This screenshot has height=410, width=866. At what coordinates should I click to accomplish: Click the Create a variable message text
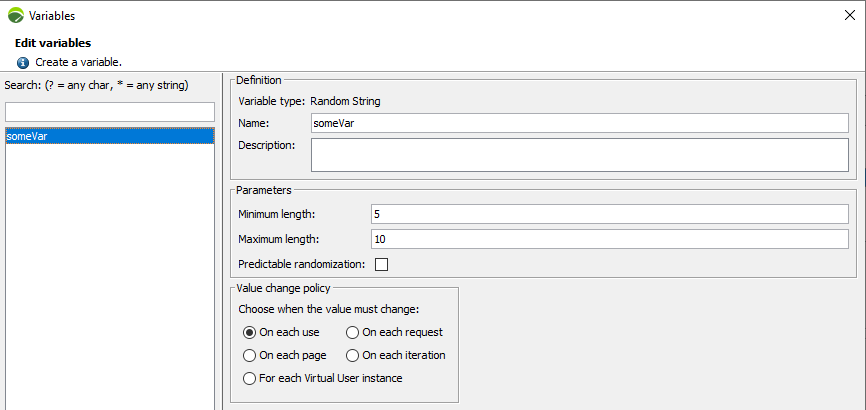78,62
